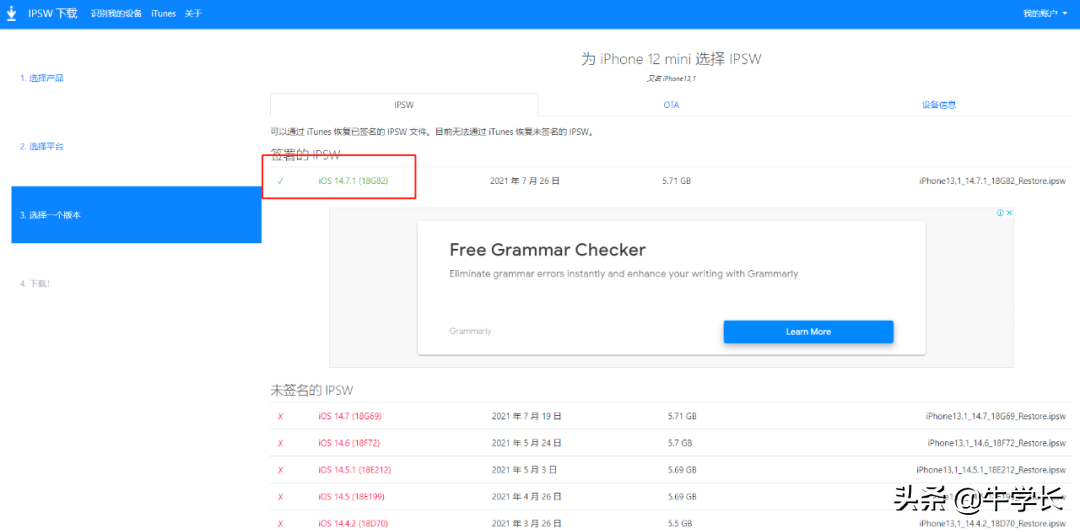Image resolution: width=1080 pixels, height=529 pixels.
Task: Select unsigned iOS 14.7 (18G69)
Action: pyautogui.click(x=351, y=416)
